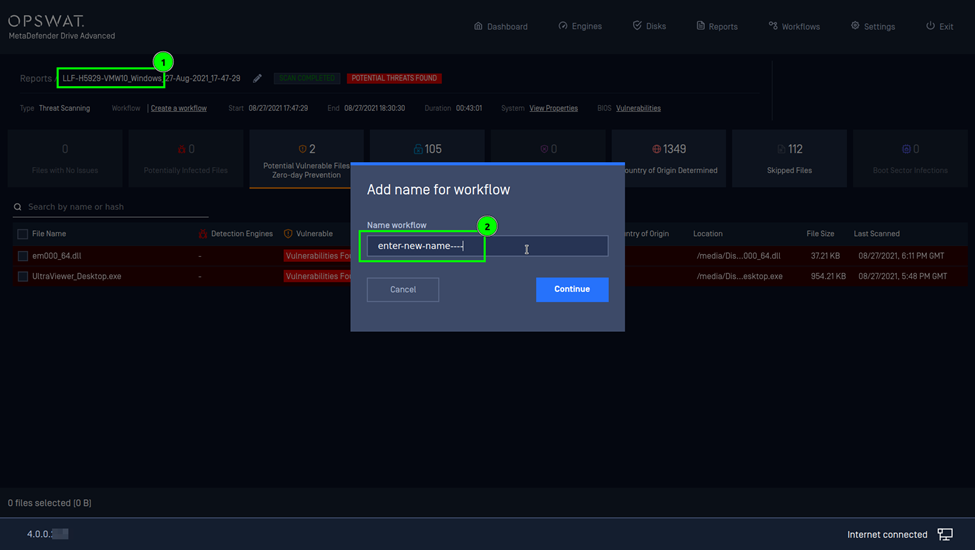Screen dimensions: 975x550
Task: Click the Exit power icon
Action: tap(930, 25)
